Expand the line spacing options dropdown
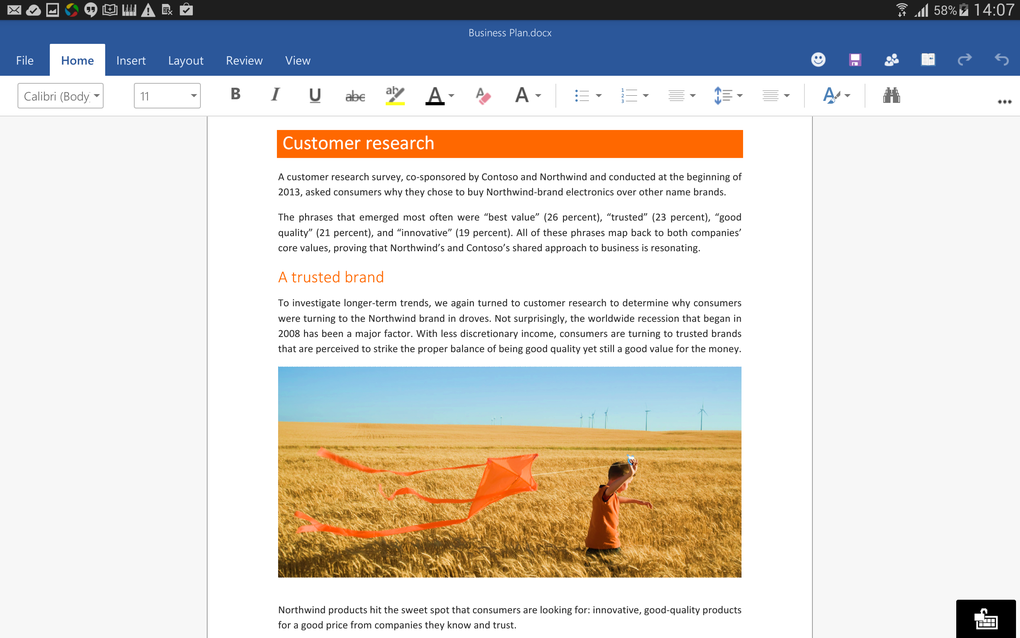 pyautogui.click(x=738, y=95)
